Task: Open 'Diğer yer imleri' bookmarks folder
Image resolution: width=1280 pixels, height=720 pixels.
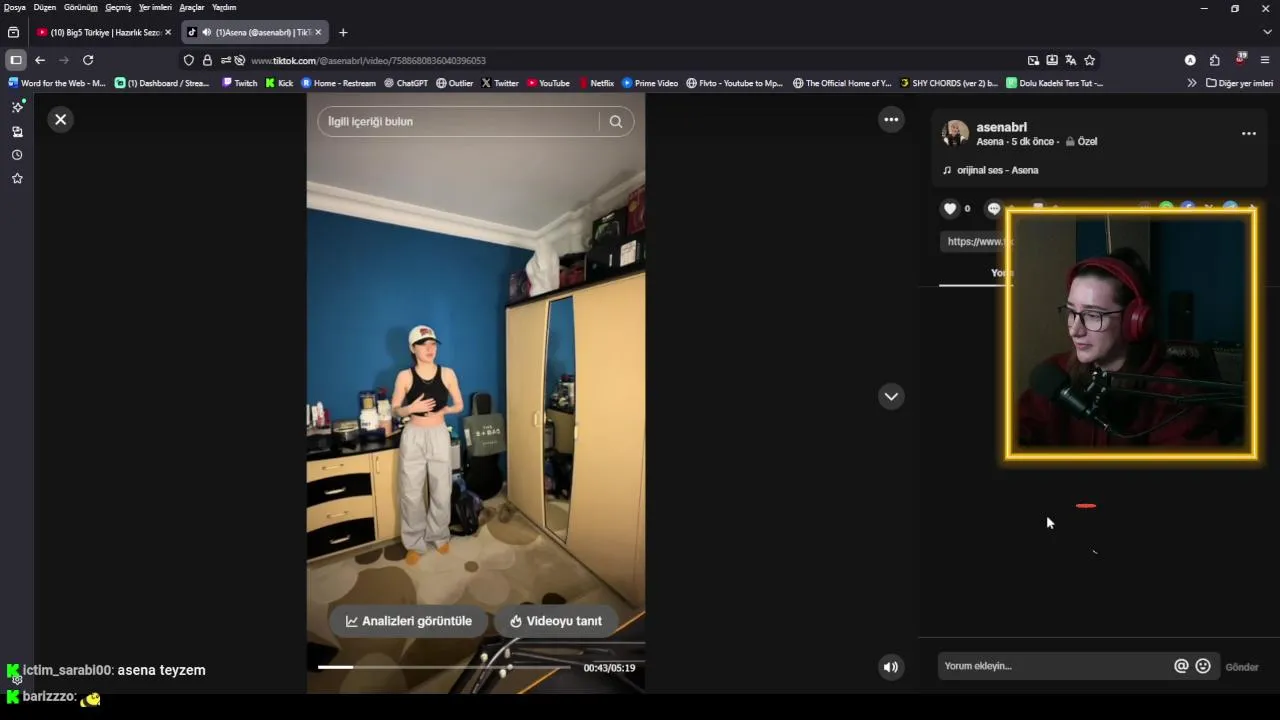Action: click(1240, 83)
